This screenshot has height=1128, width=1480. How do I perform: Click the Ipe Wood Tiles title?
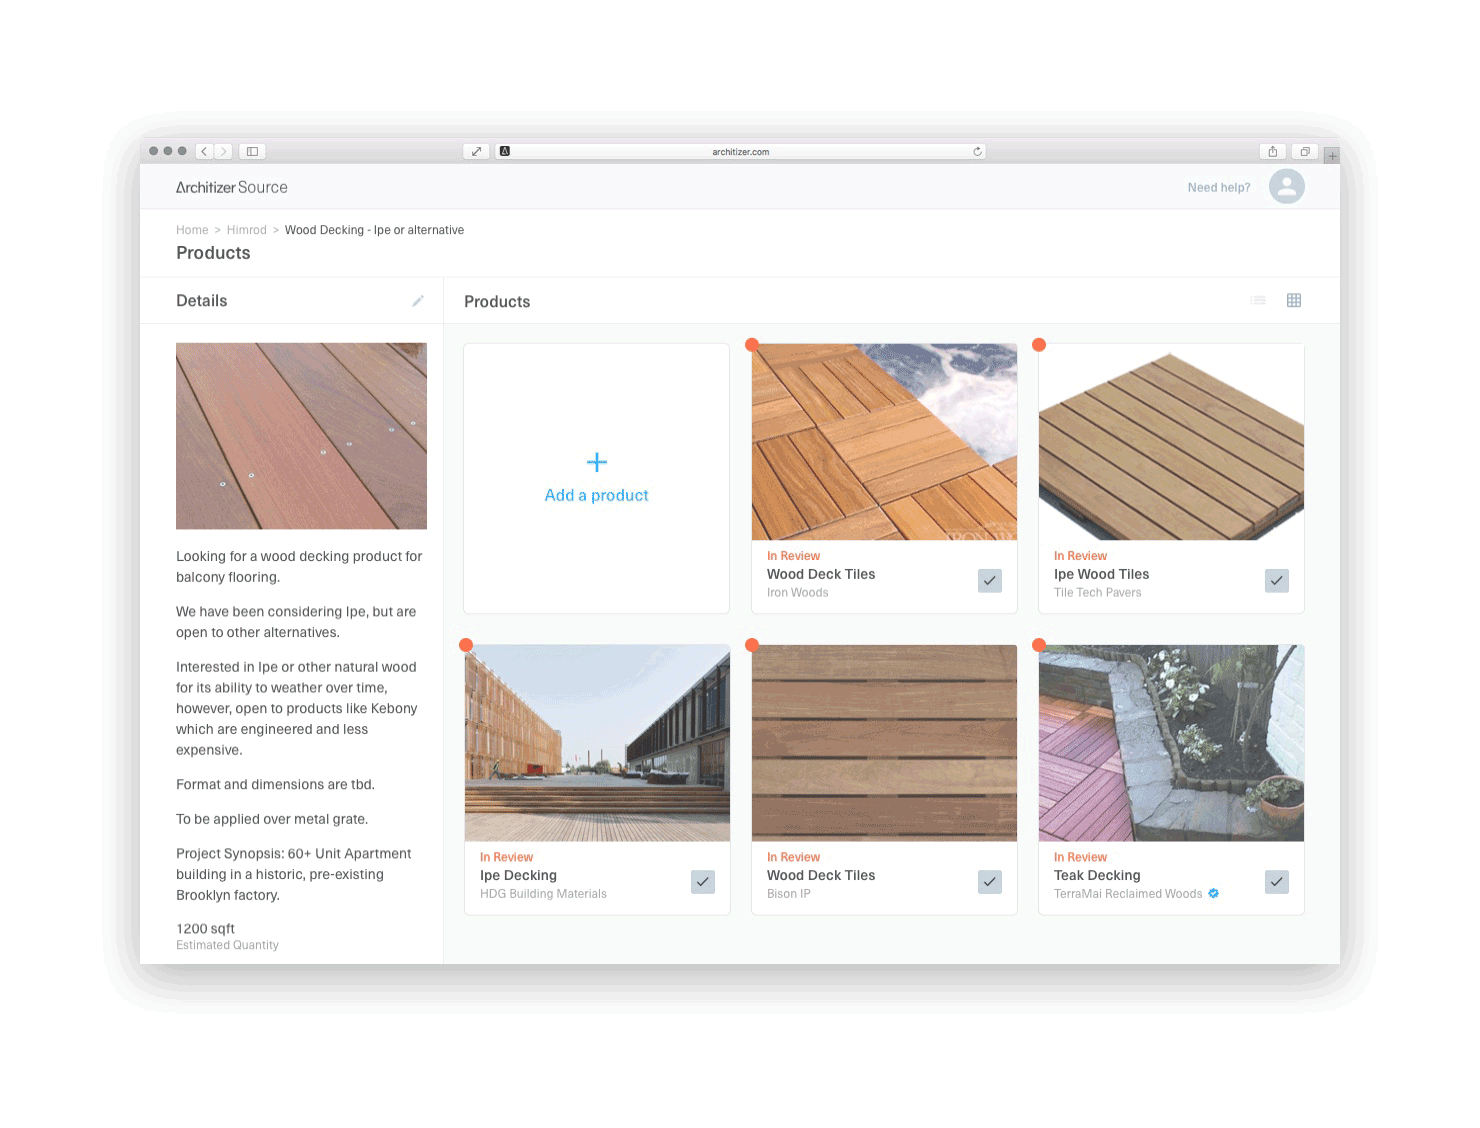pos(1101,574)
